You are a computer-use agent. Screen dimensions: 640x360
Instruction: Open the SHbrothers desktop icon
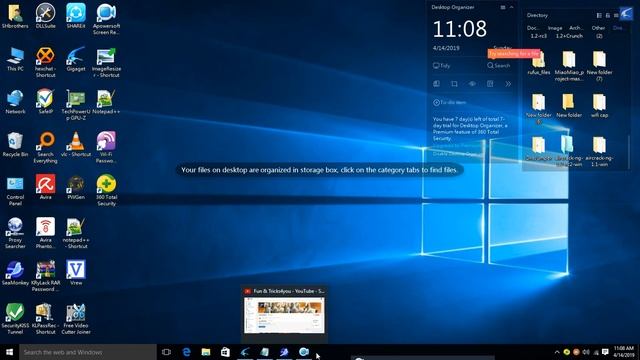[15, 16]
